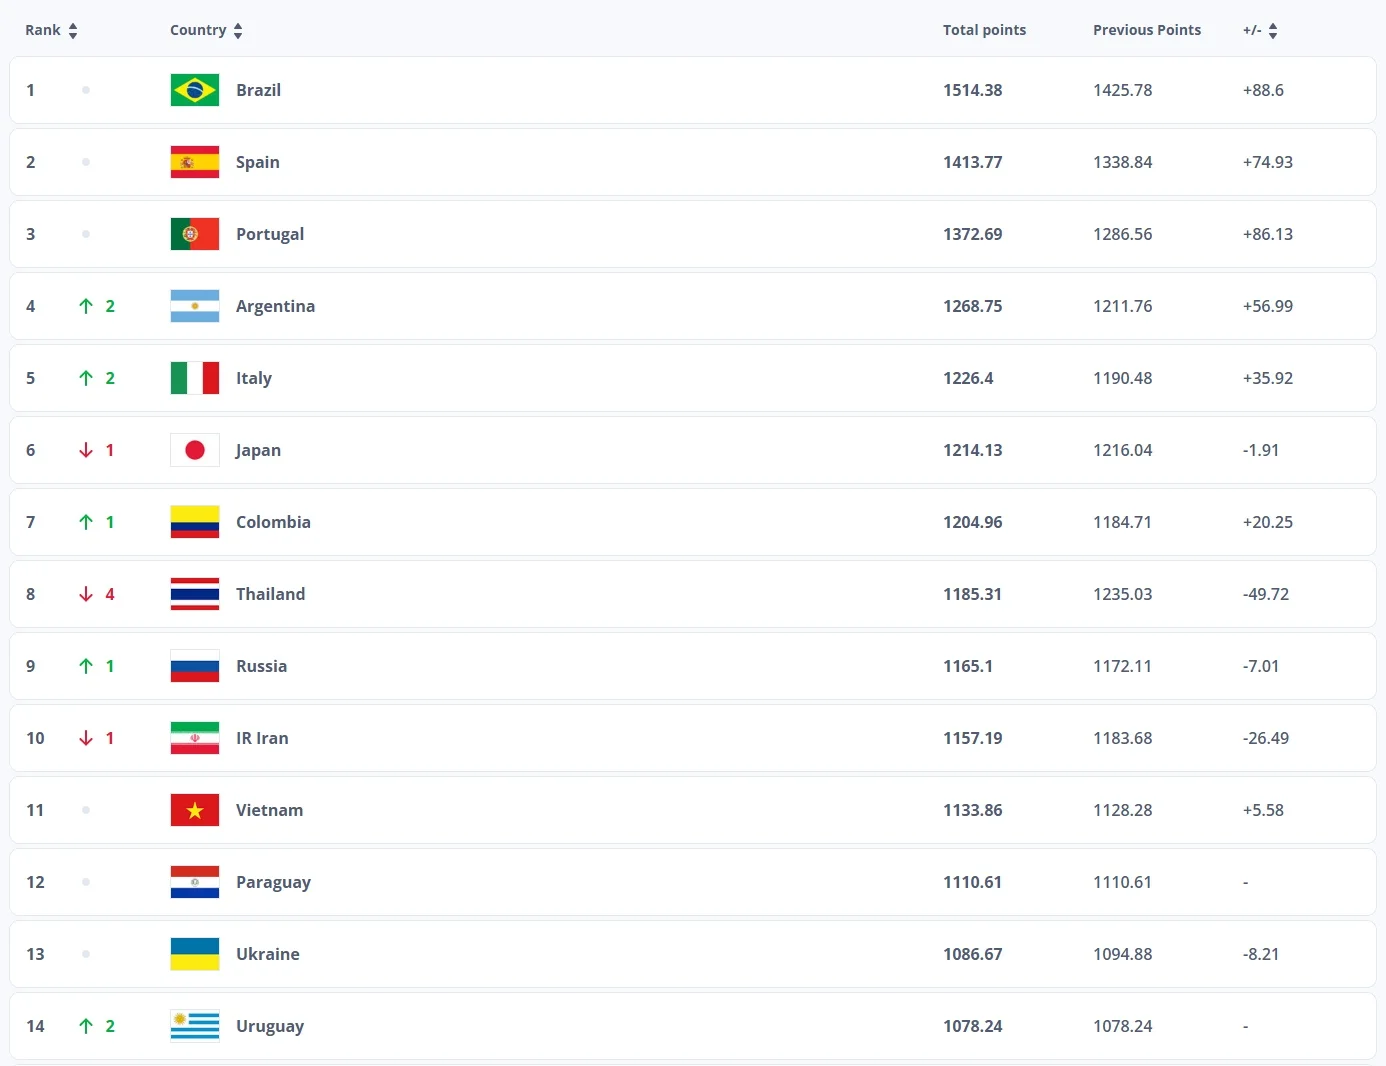
Task: Open the Argentina team link
Action: coord(275,306)
